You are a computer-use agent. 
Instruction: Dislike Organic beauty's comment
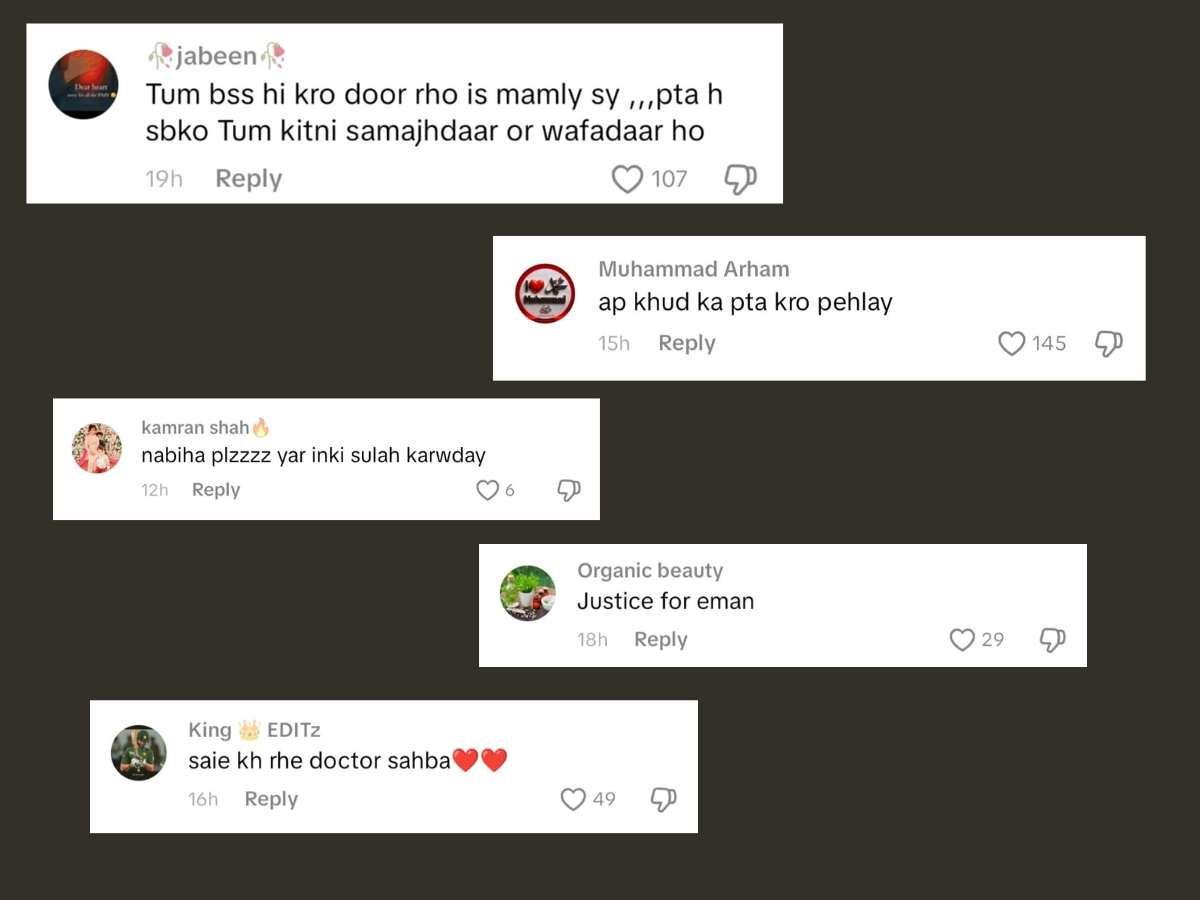1053,640
